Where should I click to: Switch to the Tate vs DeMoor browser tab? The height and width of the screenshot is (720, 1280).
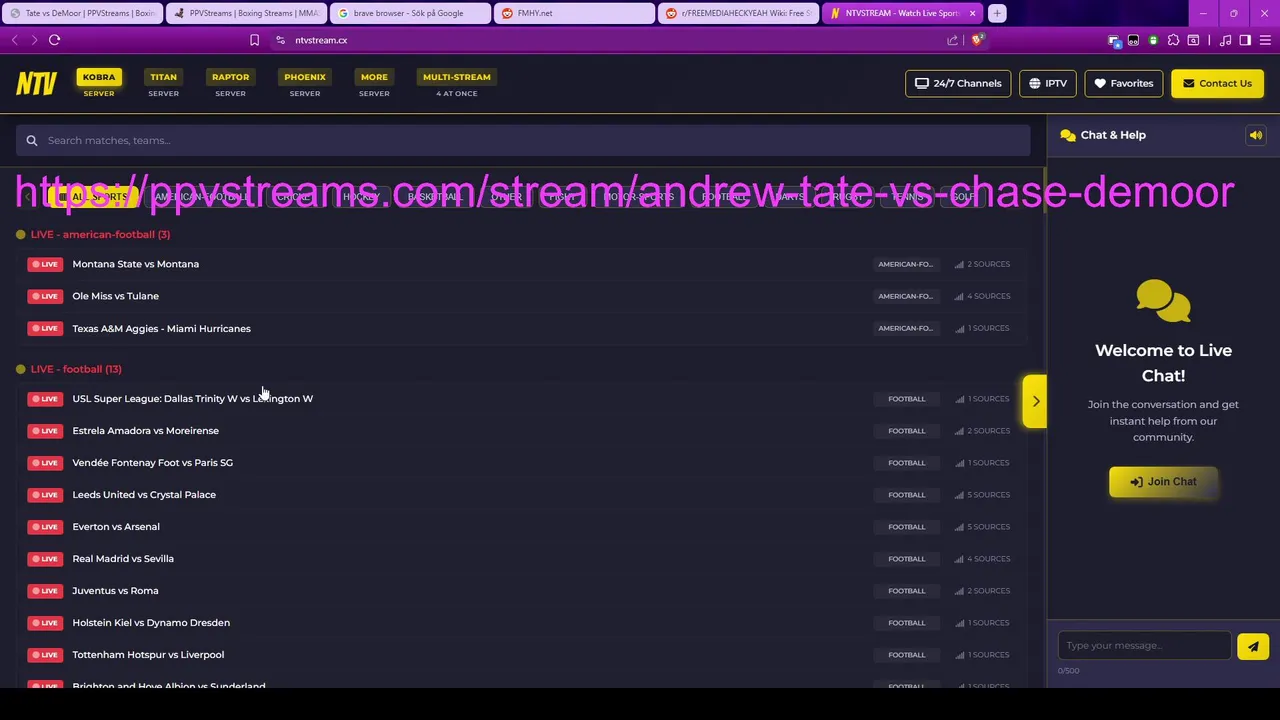pyautogui.click(x=82, y=13)
